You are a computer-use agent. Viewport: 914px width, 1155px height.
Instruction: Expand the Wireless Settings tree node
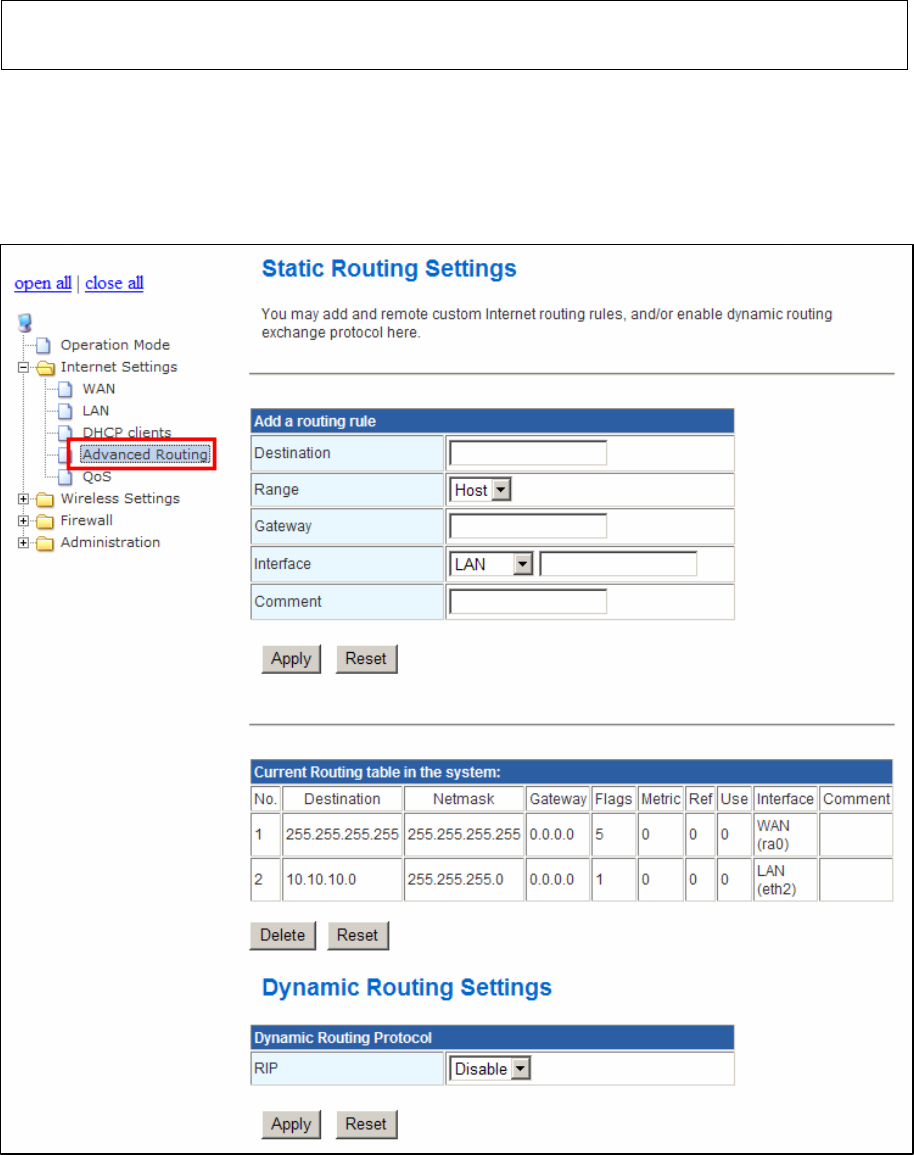coord(24,499)
